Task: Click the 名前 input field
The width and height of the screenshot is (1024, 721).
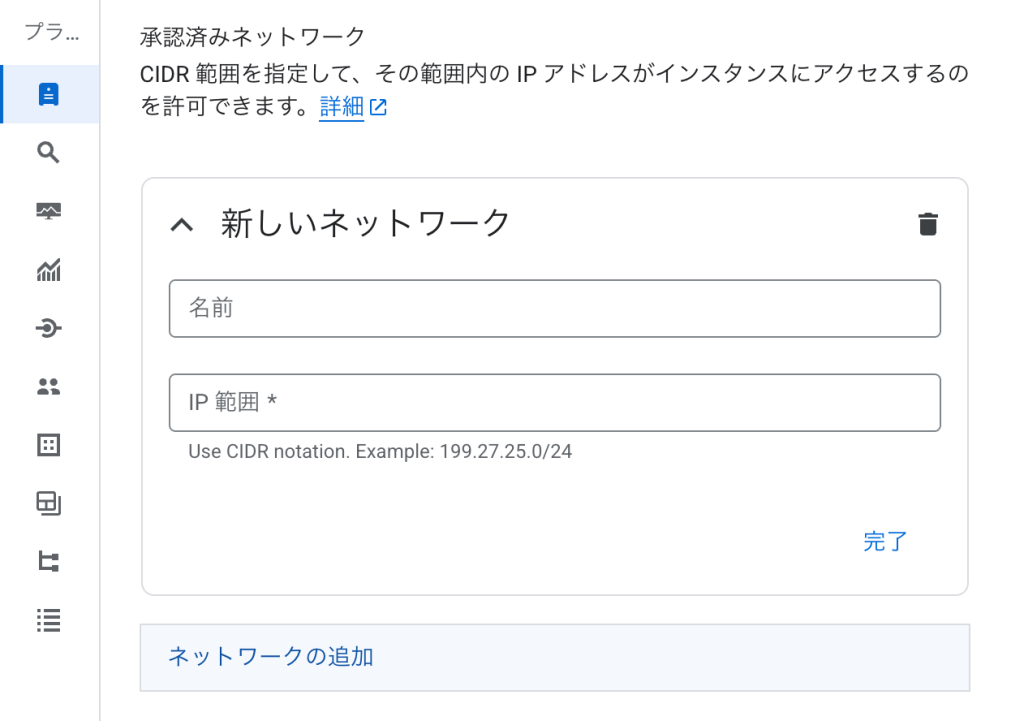Action: point(554,308)
